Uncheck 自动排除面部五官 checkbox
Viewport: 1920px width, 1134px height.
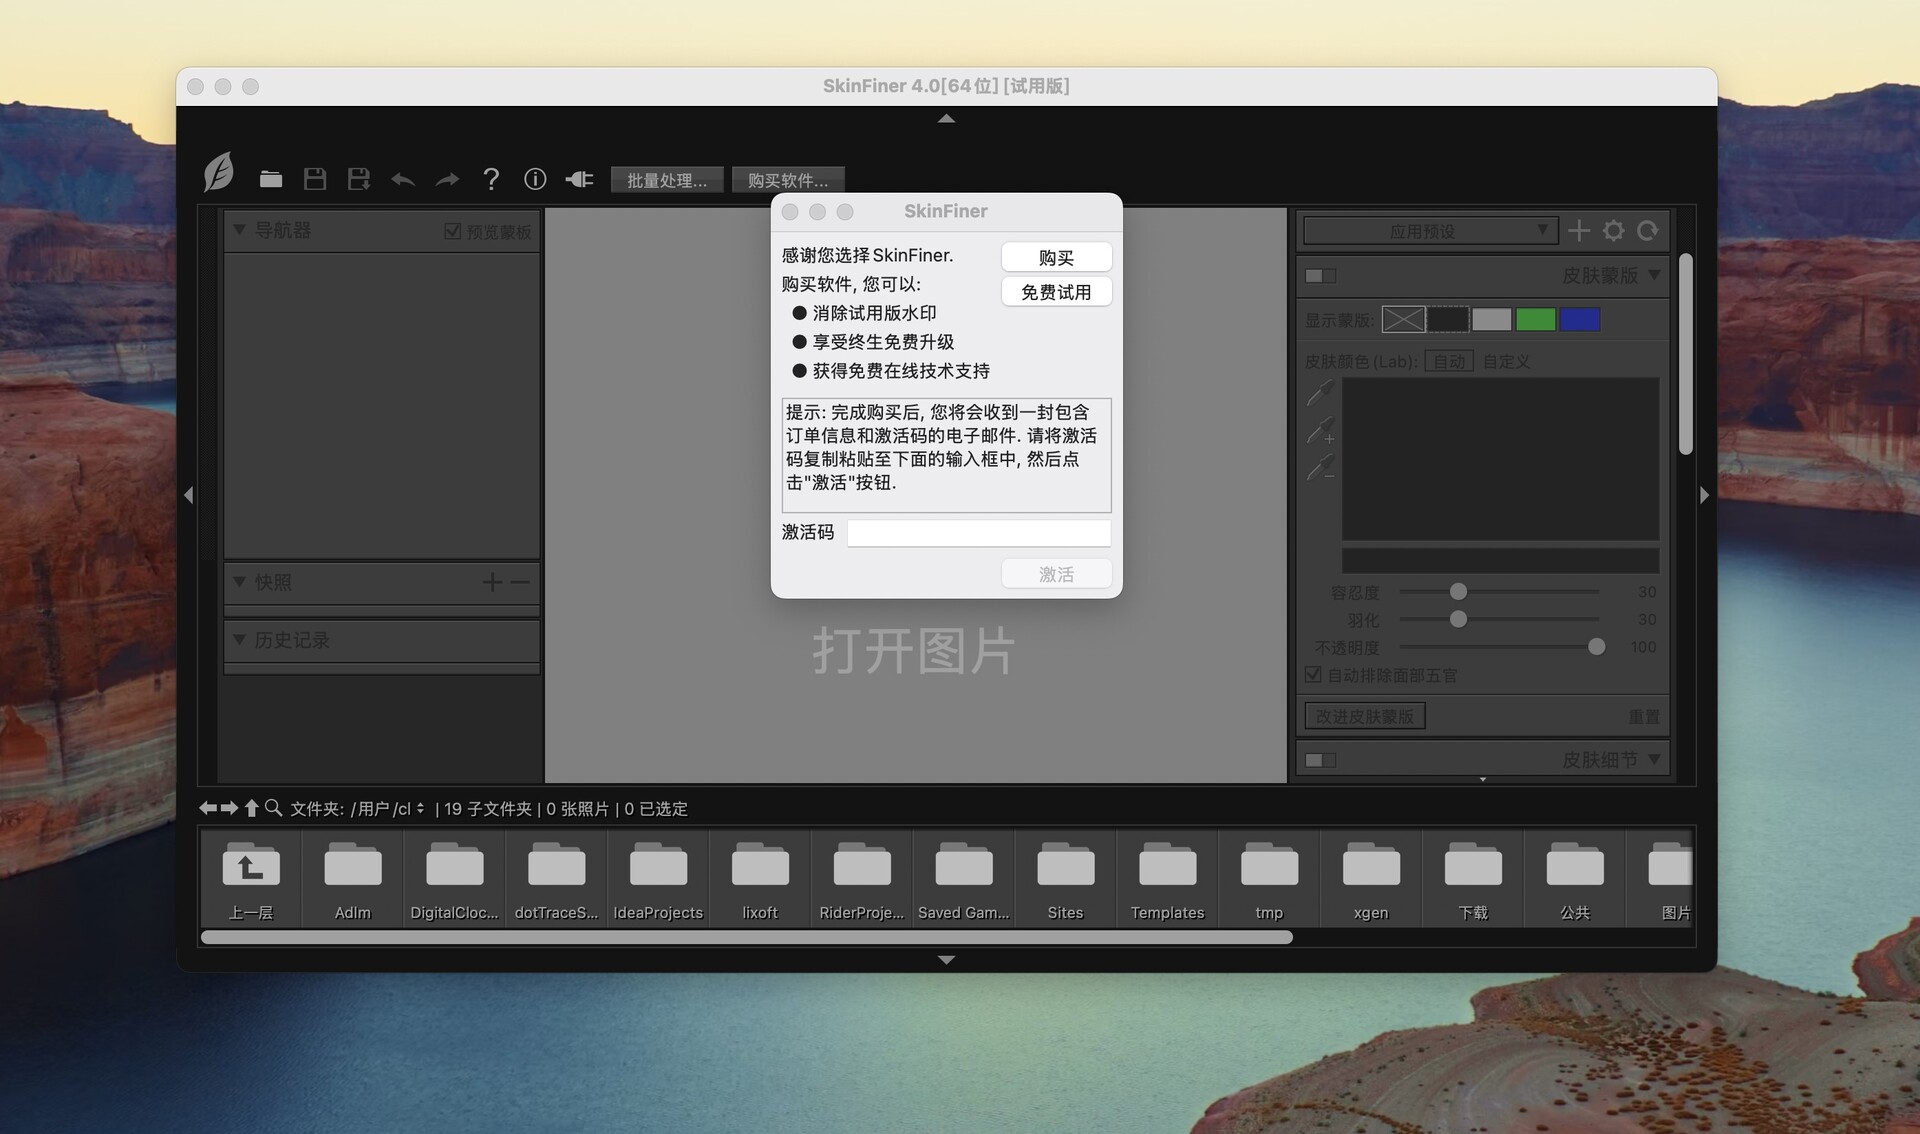coord(1313,675)
